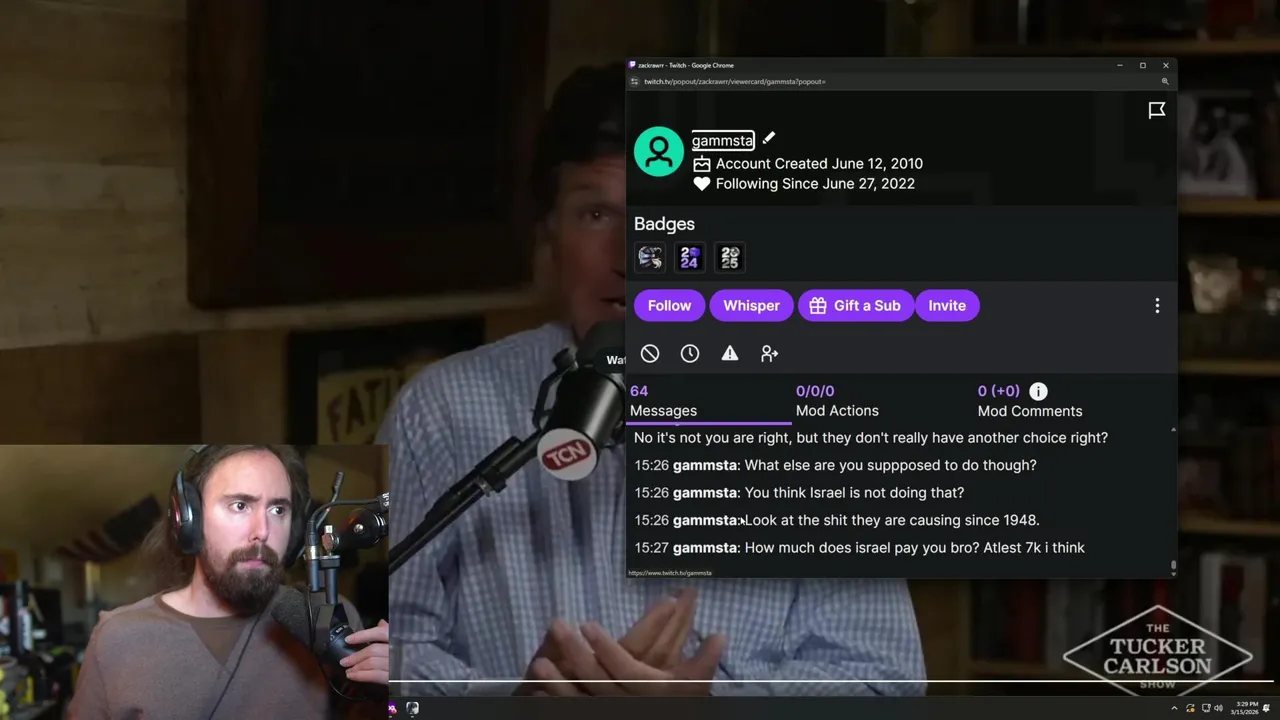
Task: Ban user with the circle-slash icon
Action: pos(650,353)
